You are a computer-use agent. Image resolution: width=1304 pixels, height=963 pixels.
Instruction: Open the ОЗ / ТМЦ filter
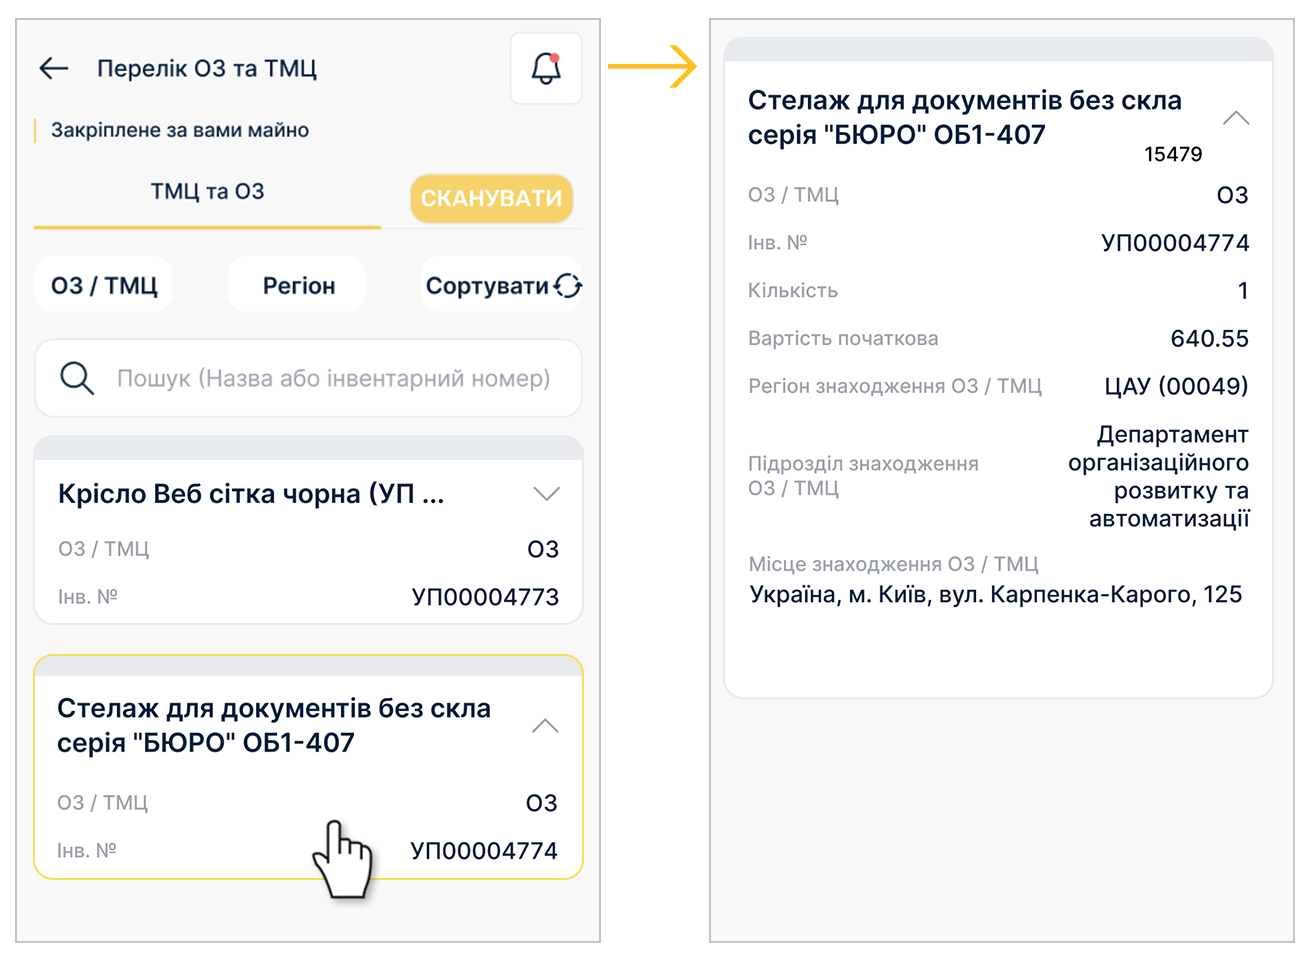click(x=104, y=286)
